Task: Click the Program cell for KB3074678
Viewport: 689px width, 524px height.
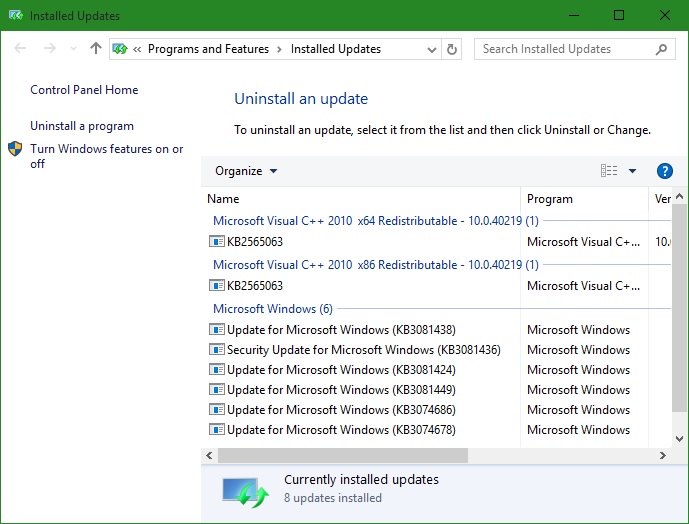Action: (578, 430)
